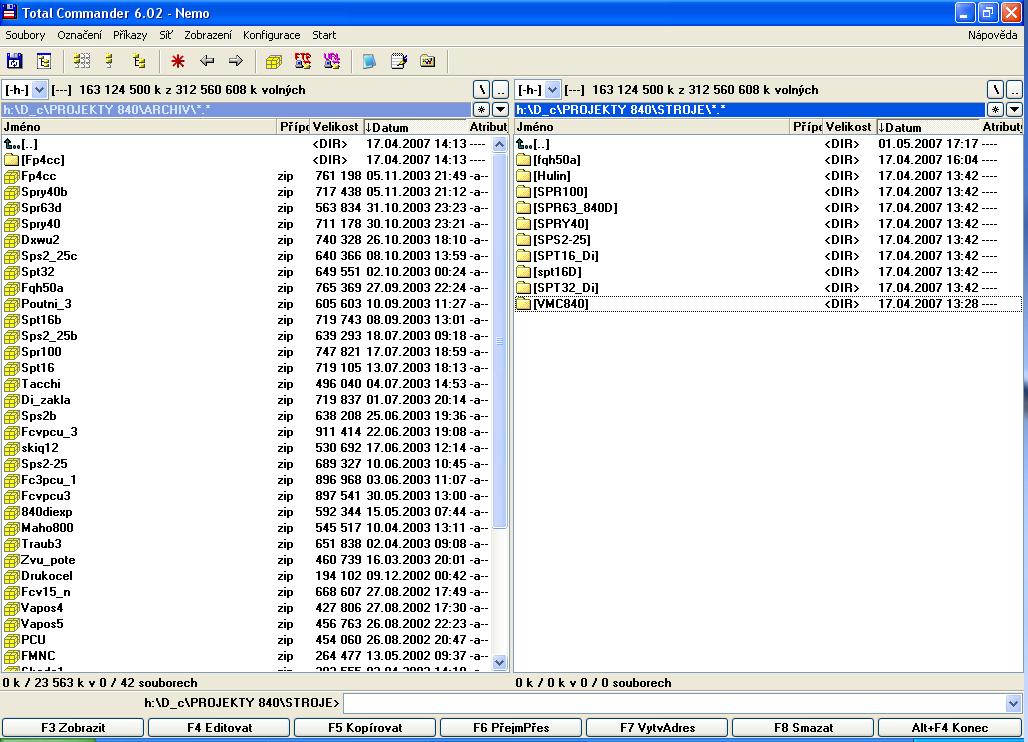
Task: Click the red asterisk invert selection icon
Action: pos(178,62)
